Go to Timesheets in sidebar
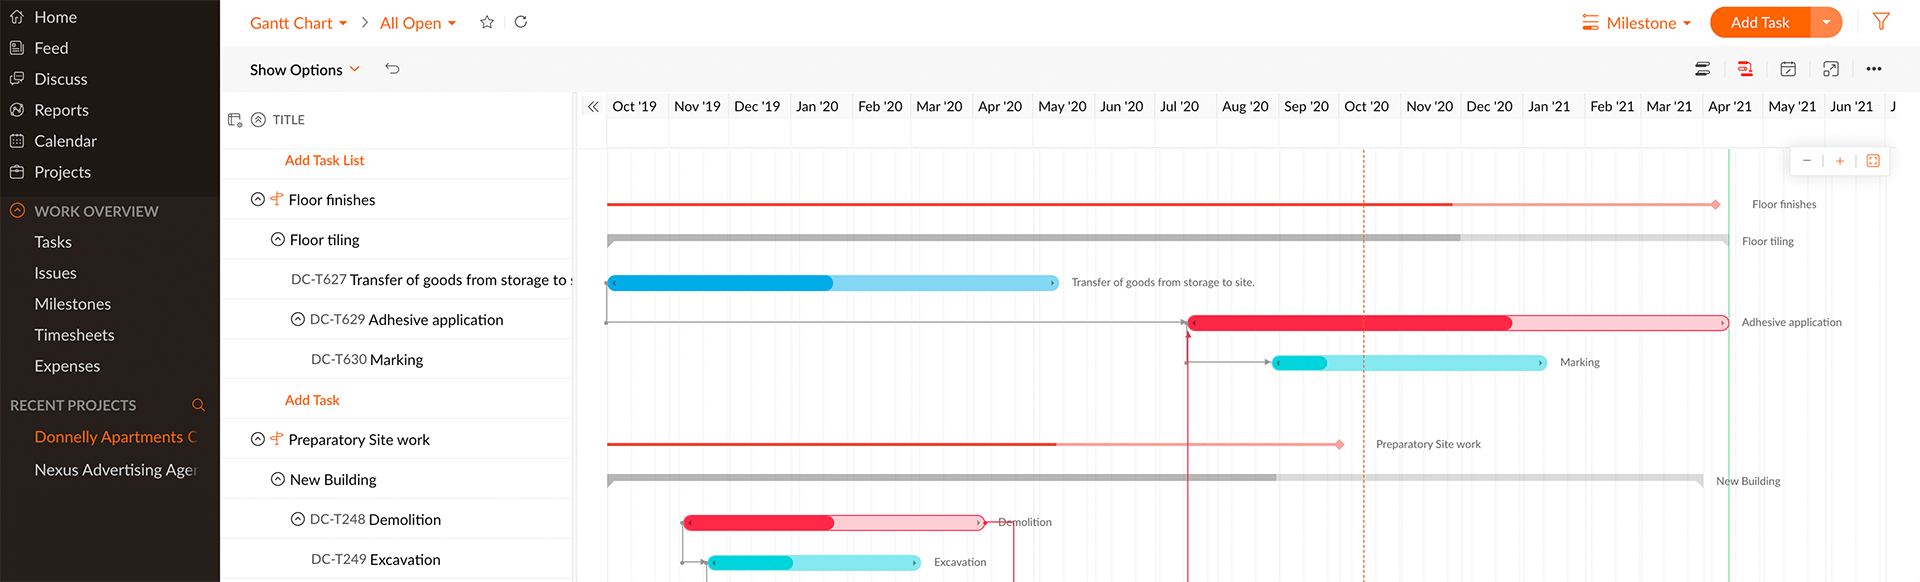Viewport: 1920px width, 582px height. [74, 335]
